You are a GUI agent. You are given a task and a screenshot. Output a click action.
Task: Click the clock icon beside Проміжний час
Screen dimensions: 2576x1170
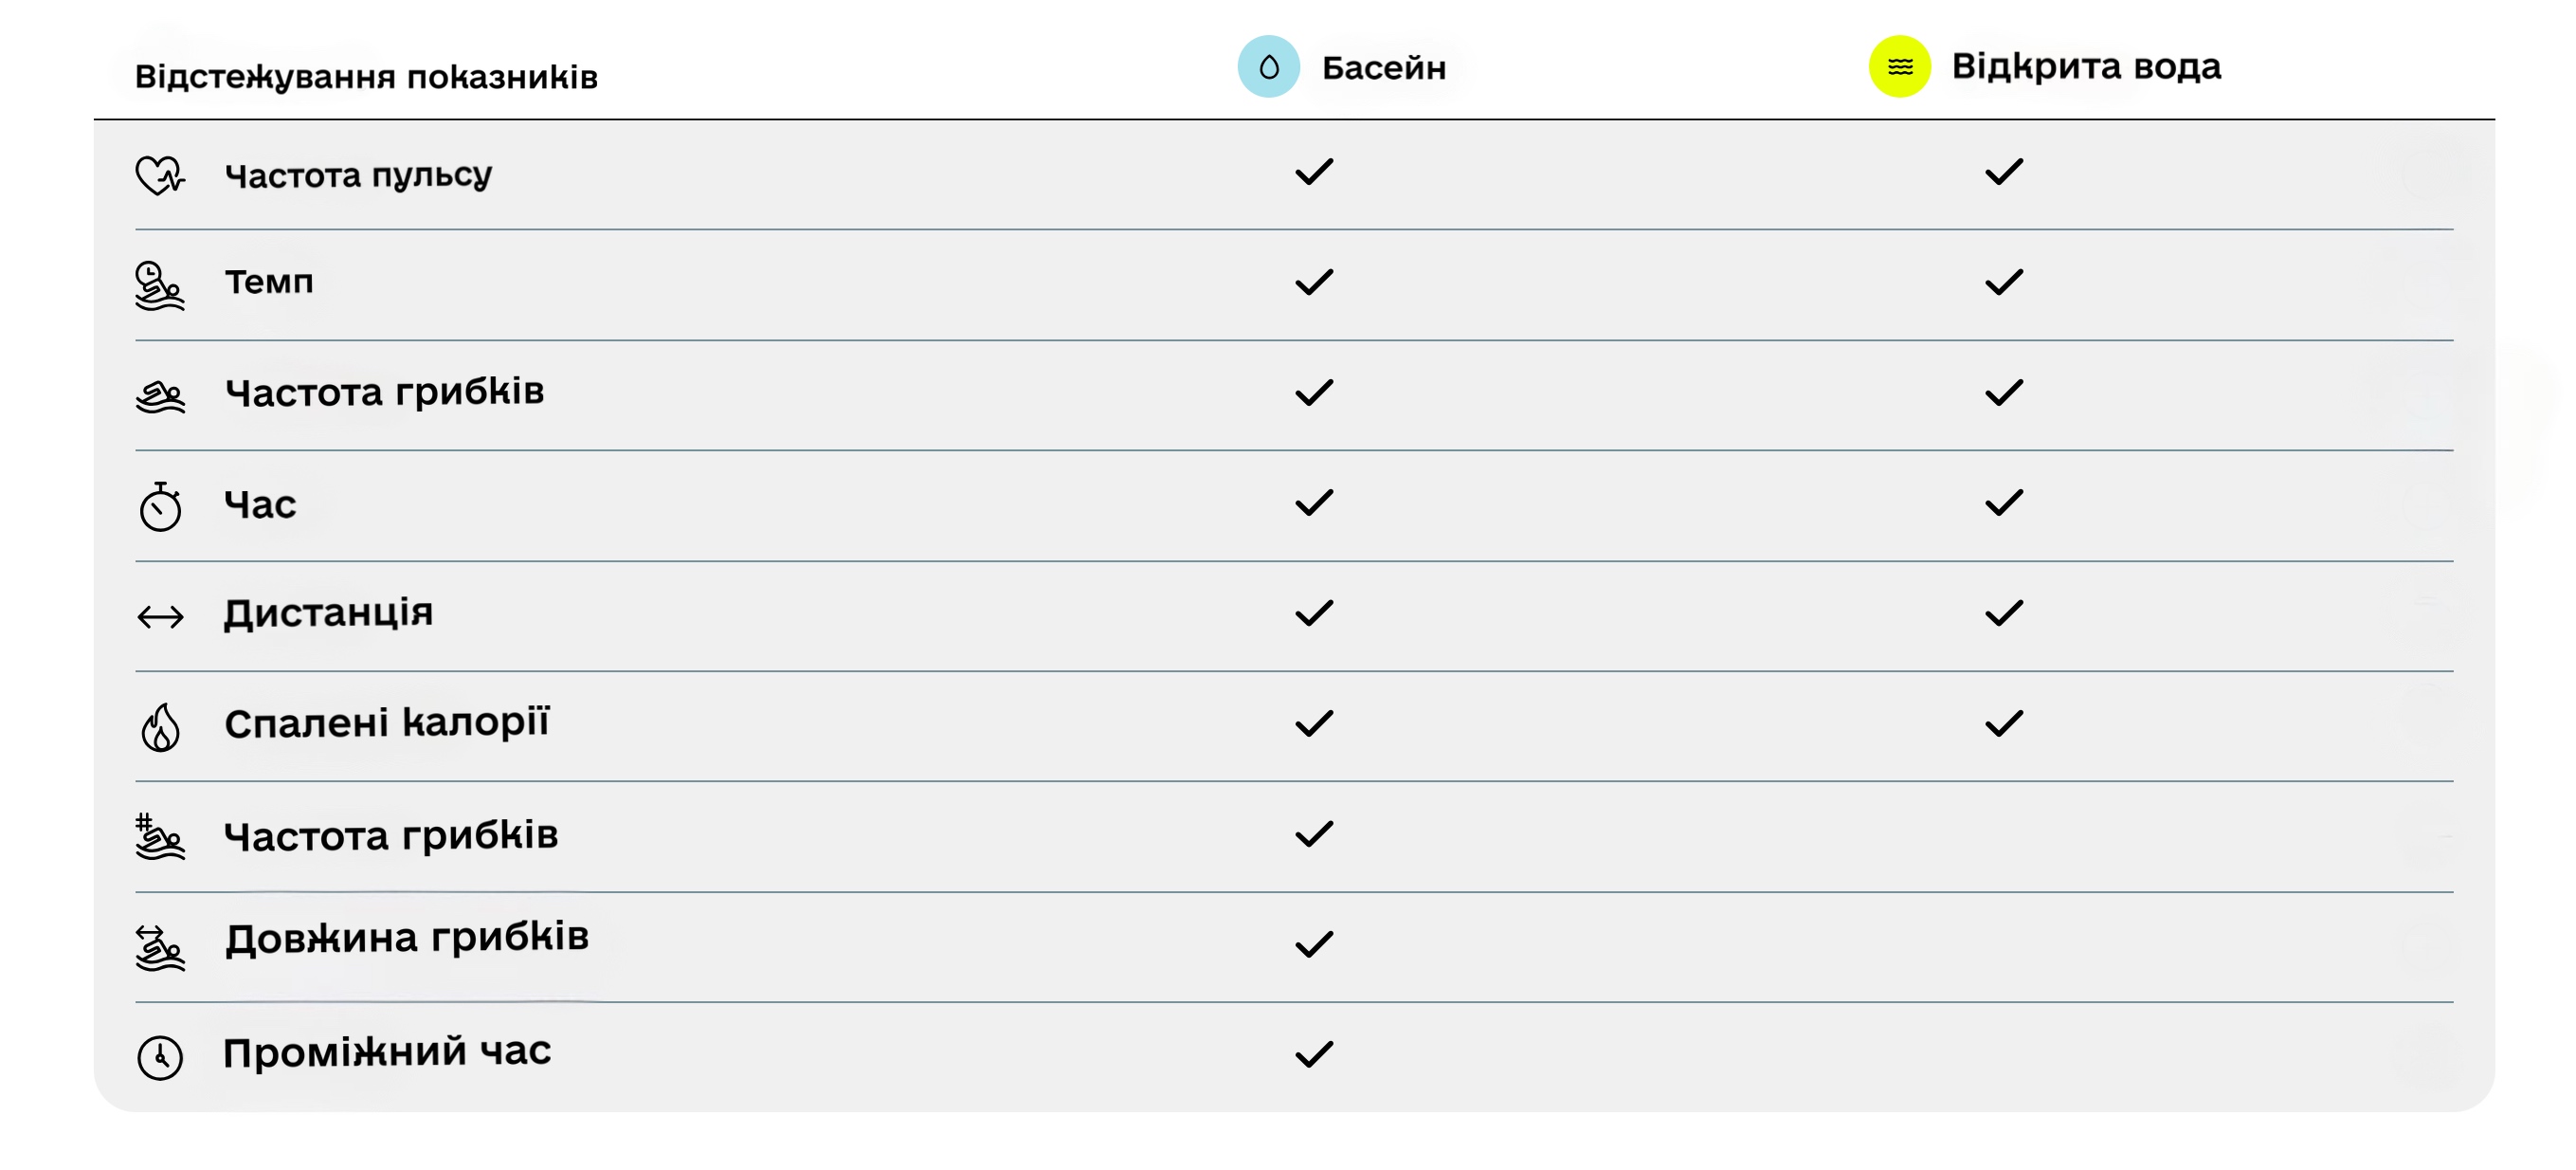160,1057
